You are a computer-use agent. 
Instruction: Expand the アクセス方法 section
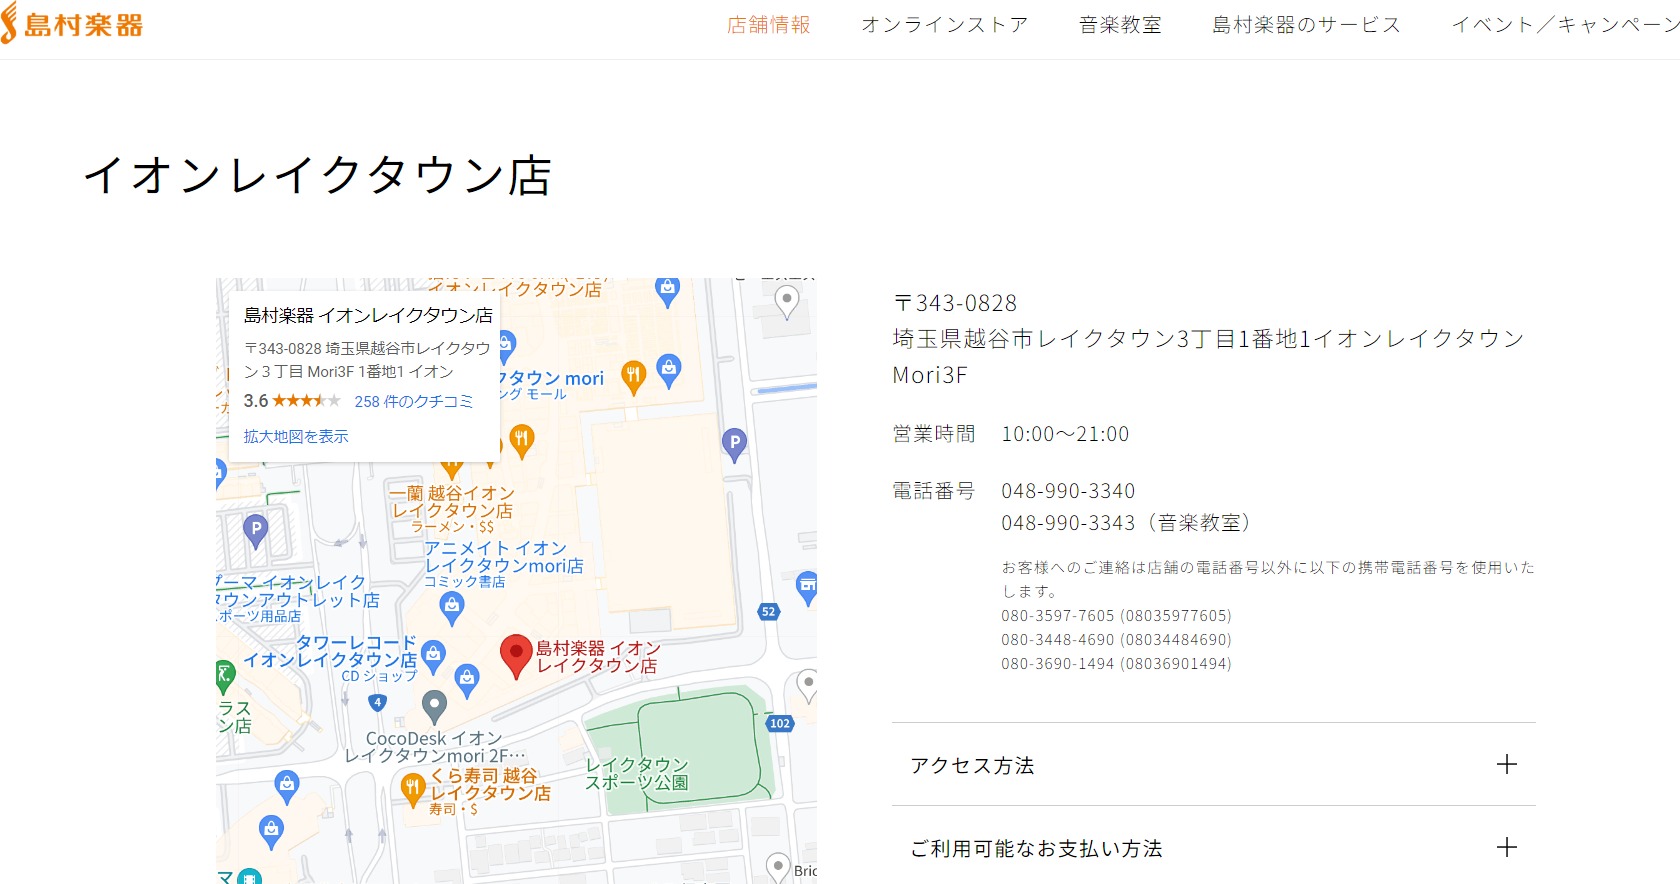1214,765
